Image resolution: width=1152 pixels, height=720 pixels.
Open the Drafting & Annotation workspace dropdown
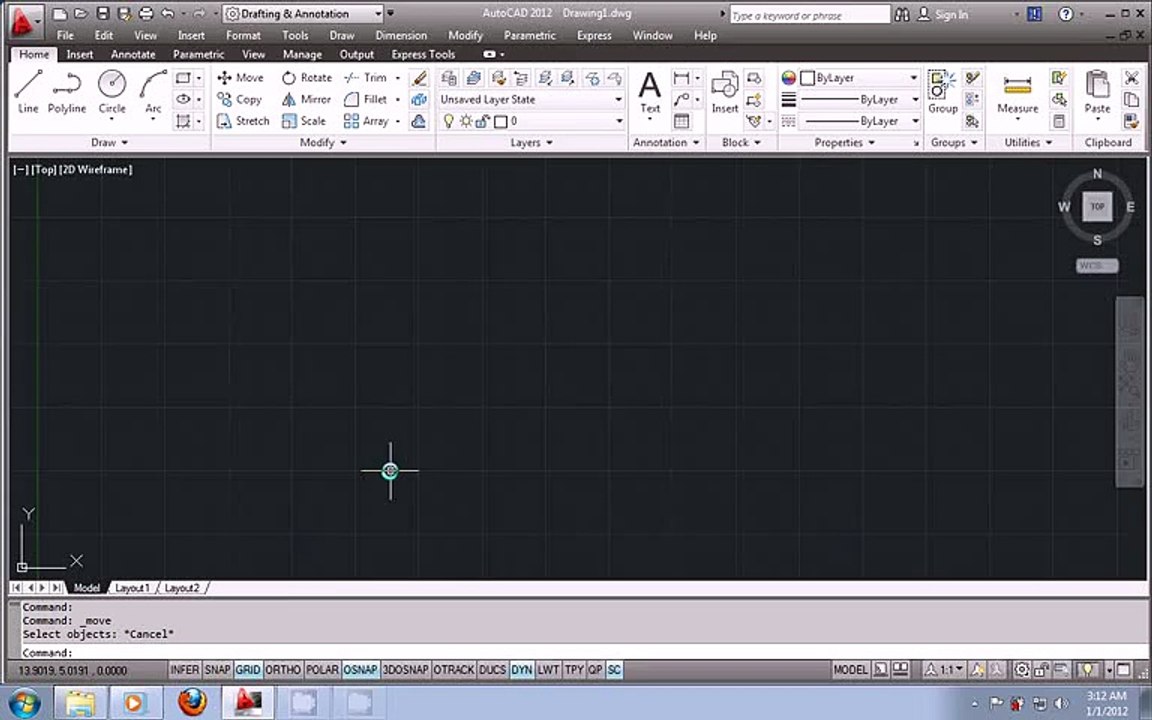pos(303,13)
